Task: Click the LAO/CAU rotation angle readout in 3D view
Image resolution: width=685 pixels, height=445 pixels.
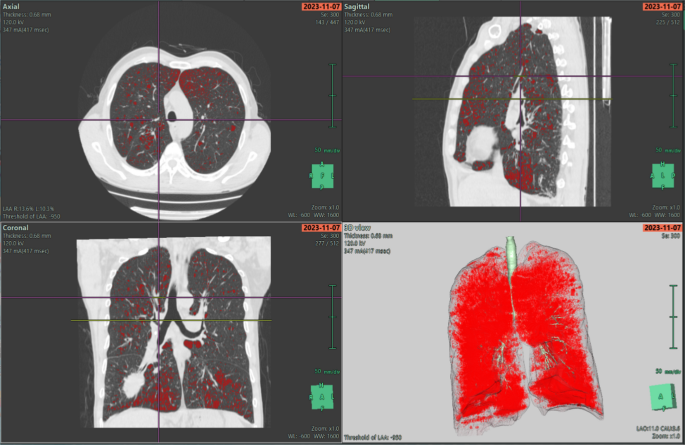Action: tap(658, 429)
